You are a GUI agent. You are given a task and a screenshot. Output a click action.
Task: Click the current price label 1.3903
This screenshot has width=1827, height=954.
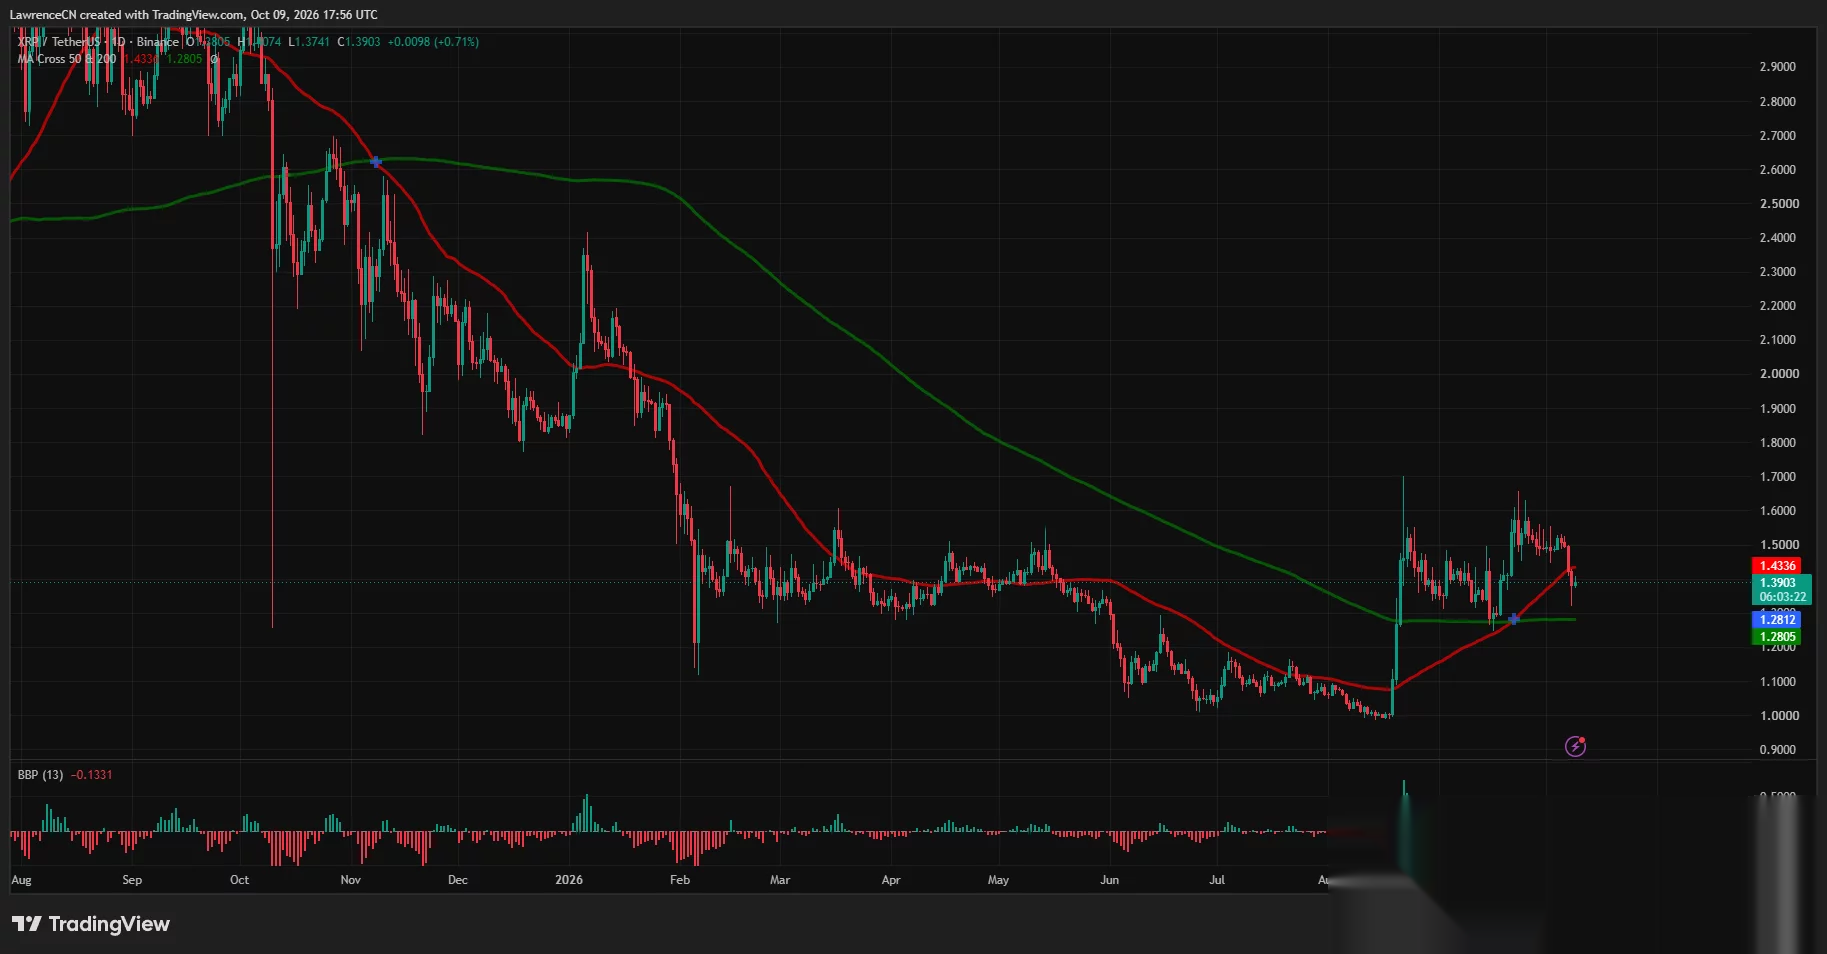tap(1778, 583)
